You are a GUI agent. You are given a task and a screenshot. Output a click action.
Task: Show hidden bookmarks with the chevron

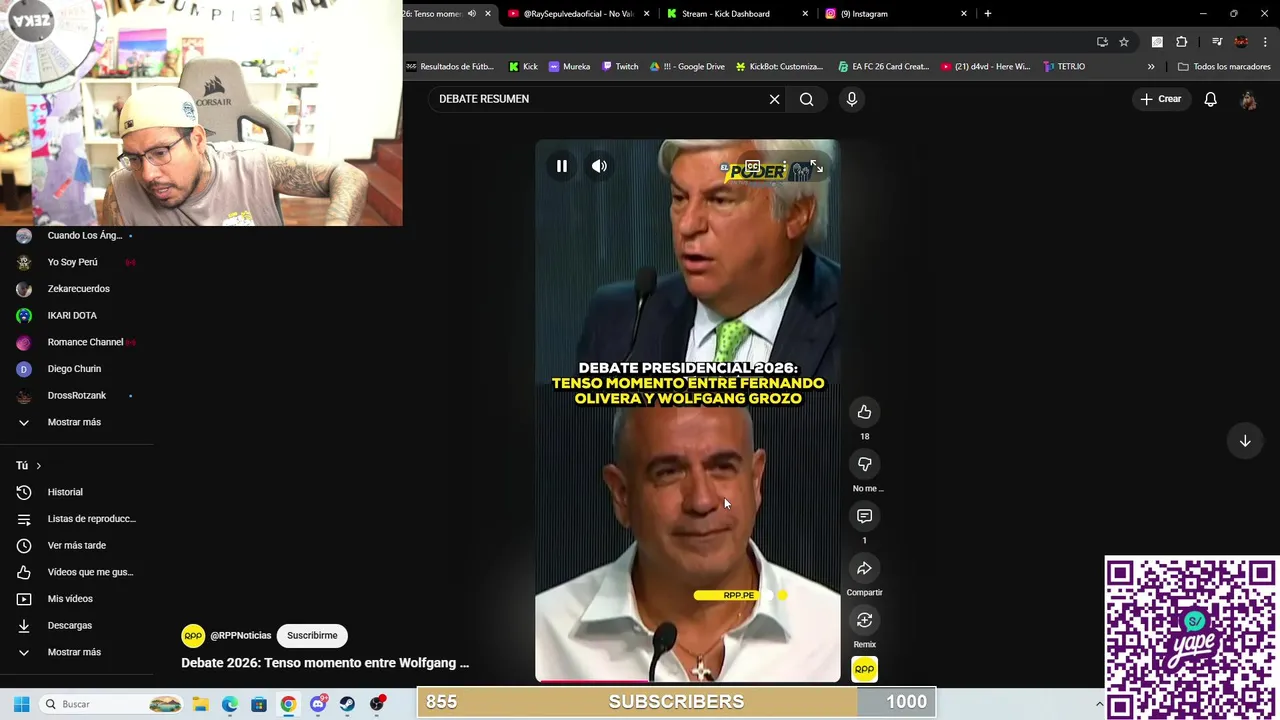(x=1151, y=67)
